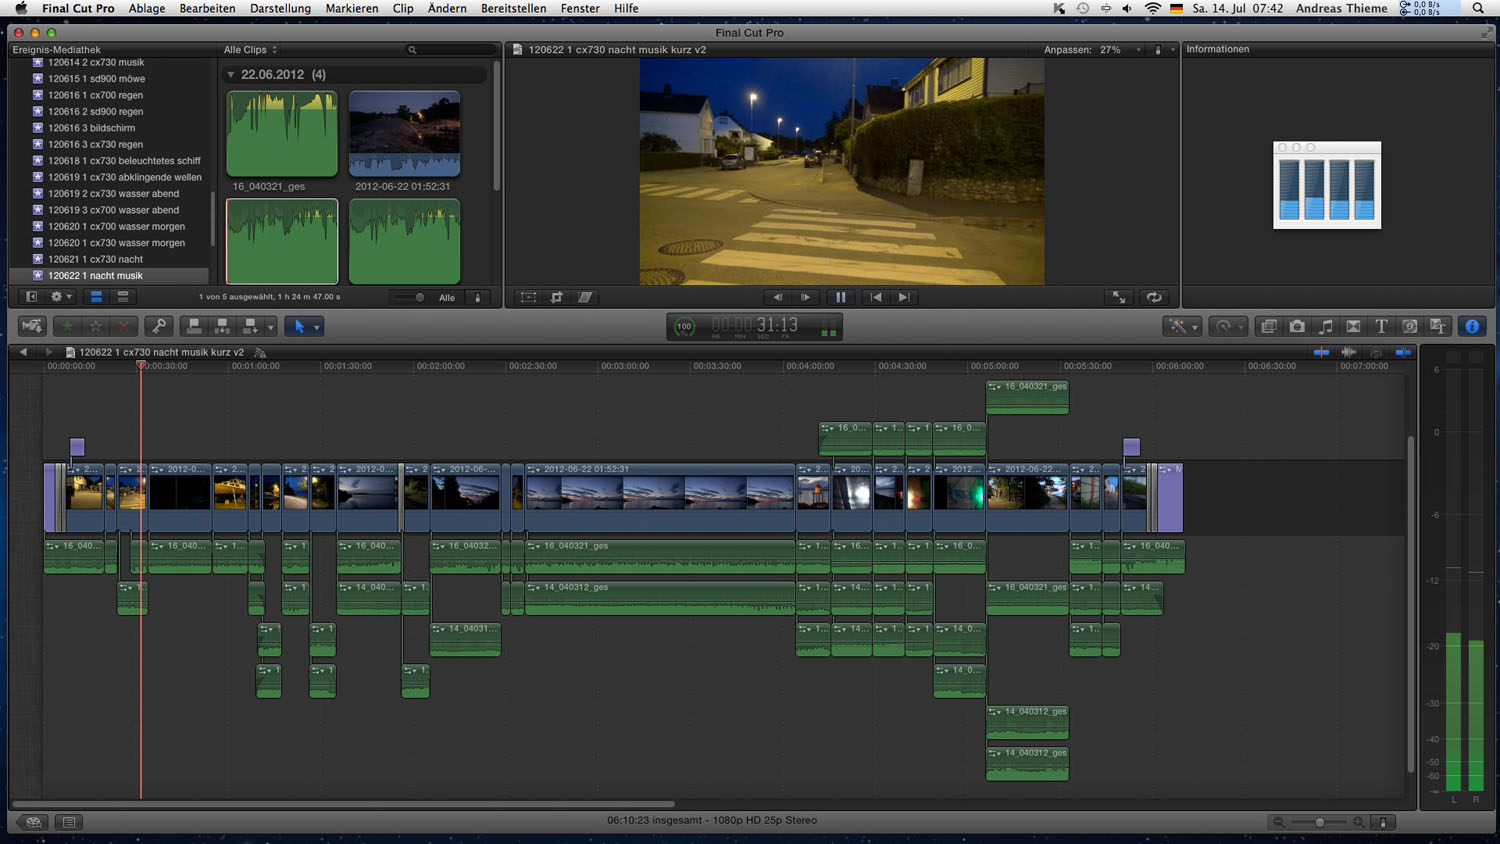
Task: Open the Fenster menu
Action: click(x=580, y=8)
